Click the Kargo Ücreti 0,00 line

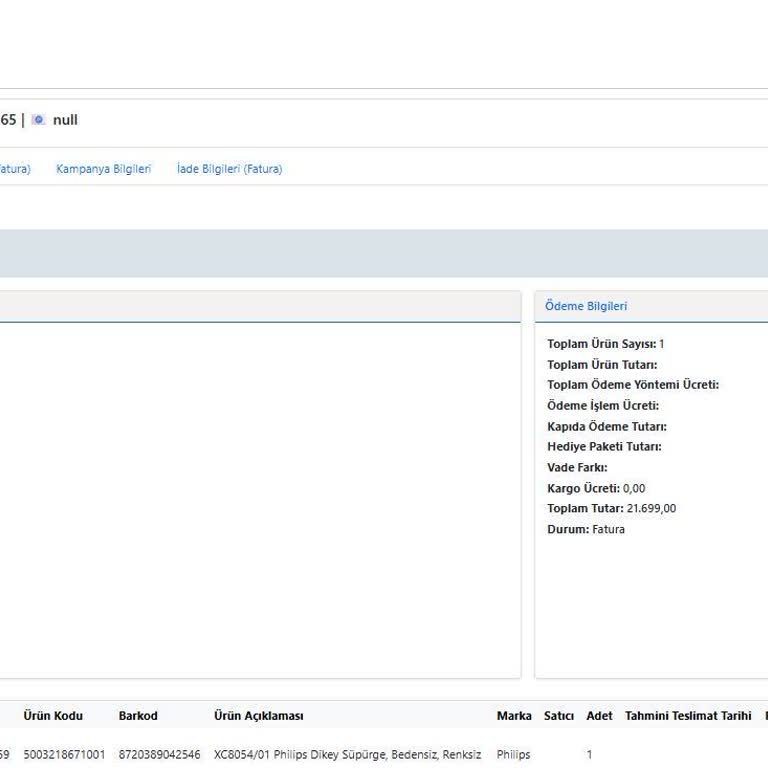coord(596,489)
